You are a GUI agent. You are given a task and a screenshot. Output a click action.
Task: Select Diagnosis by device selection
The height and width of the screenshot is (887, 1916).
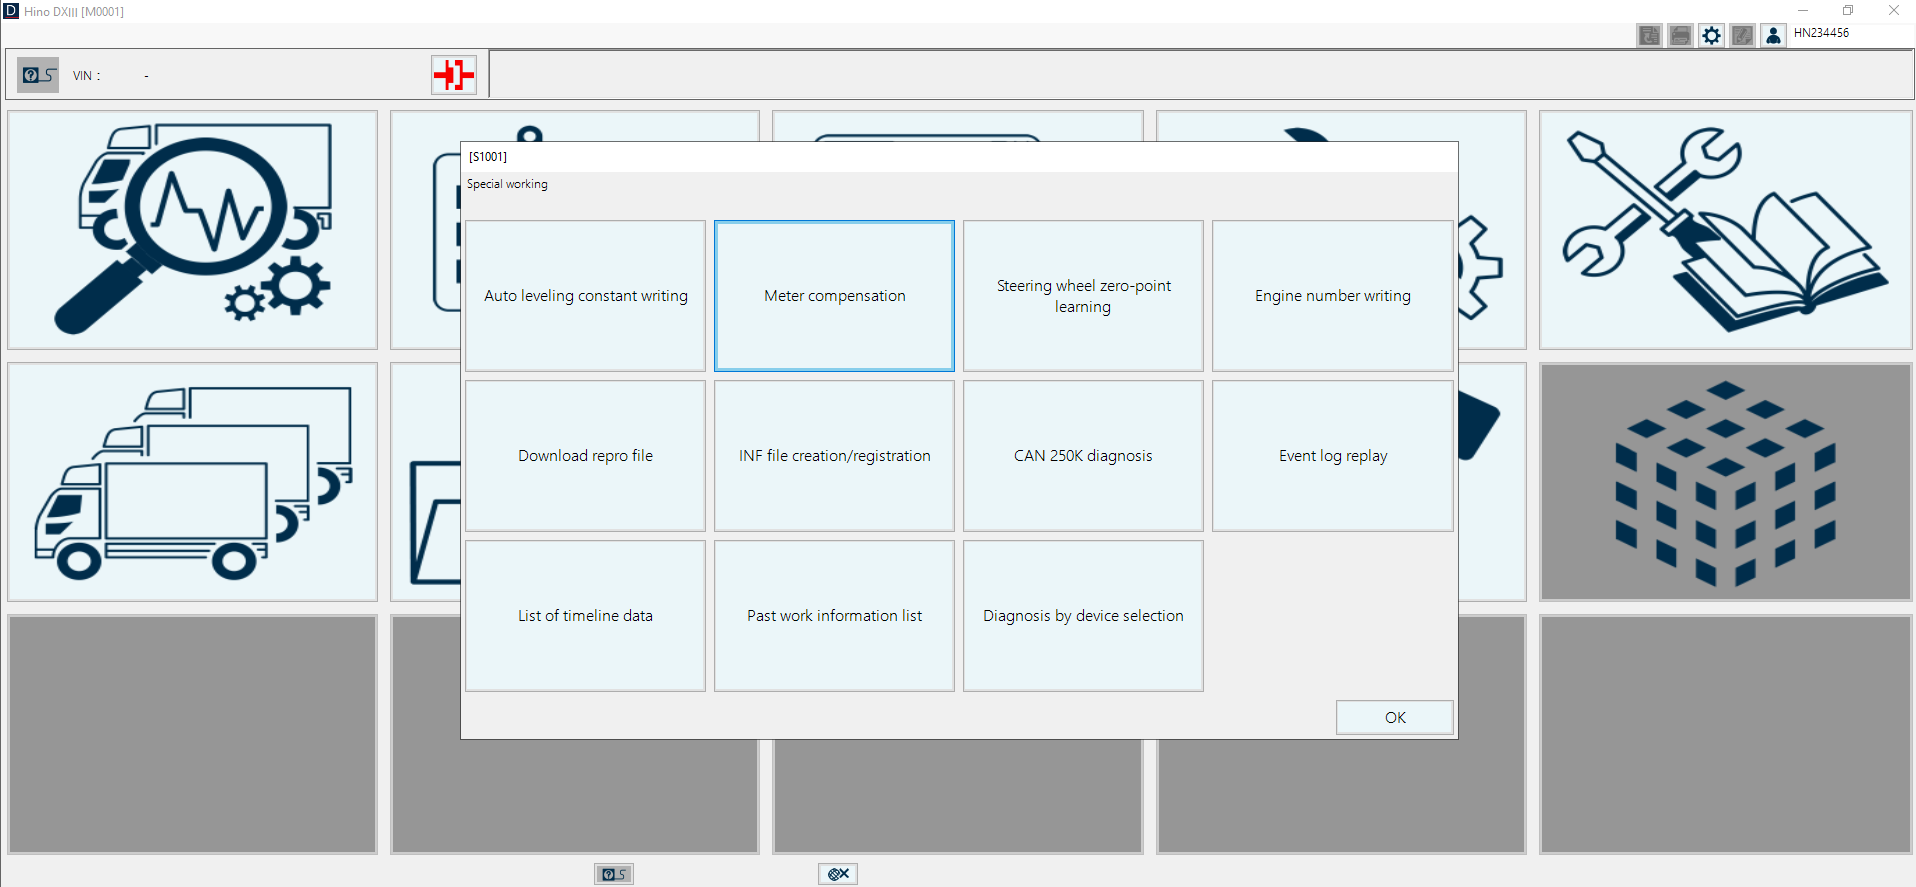point(1083,616)
